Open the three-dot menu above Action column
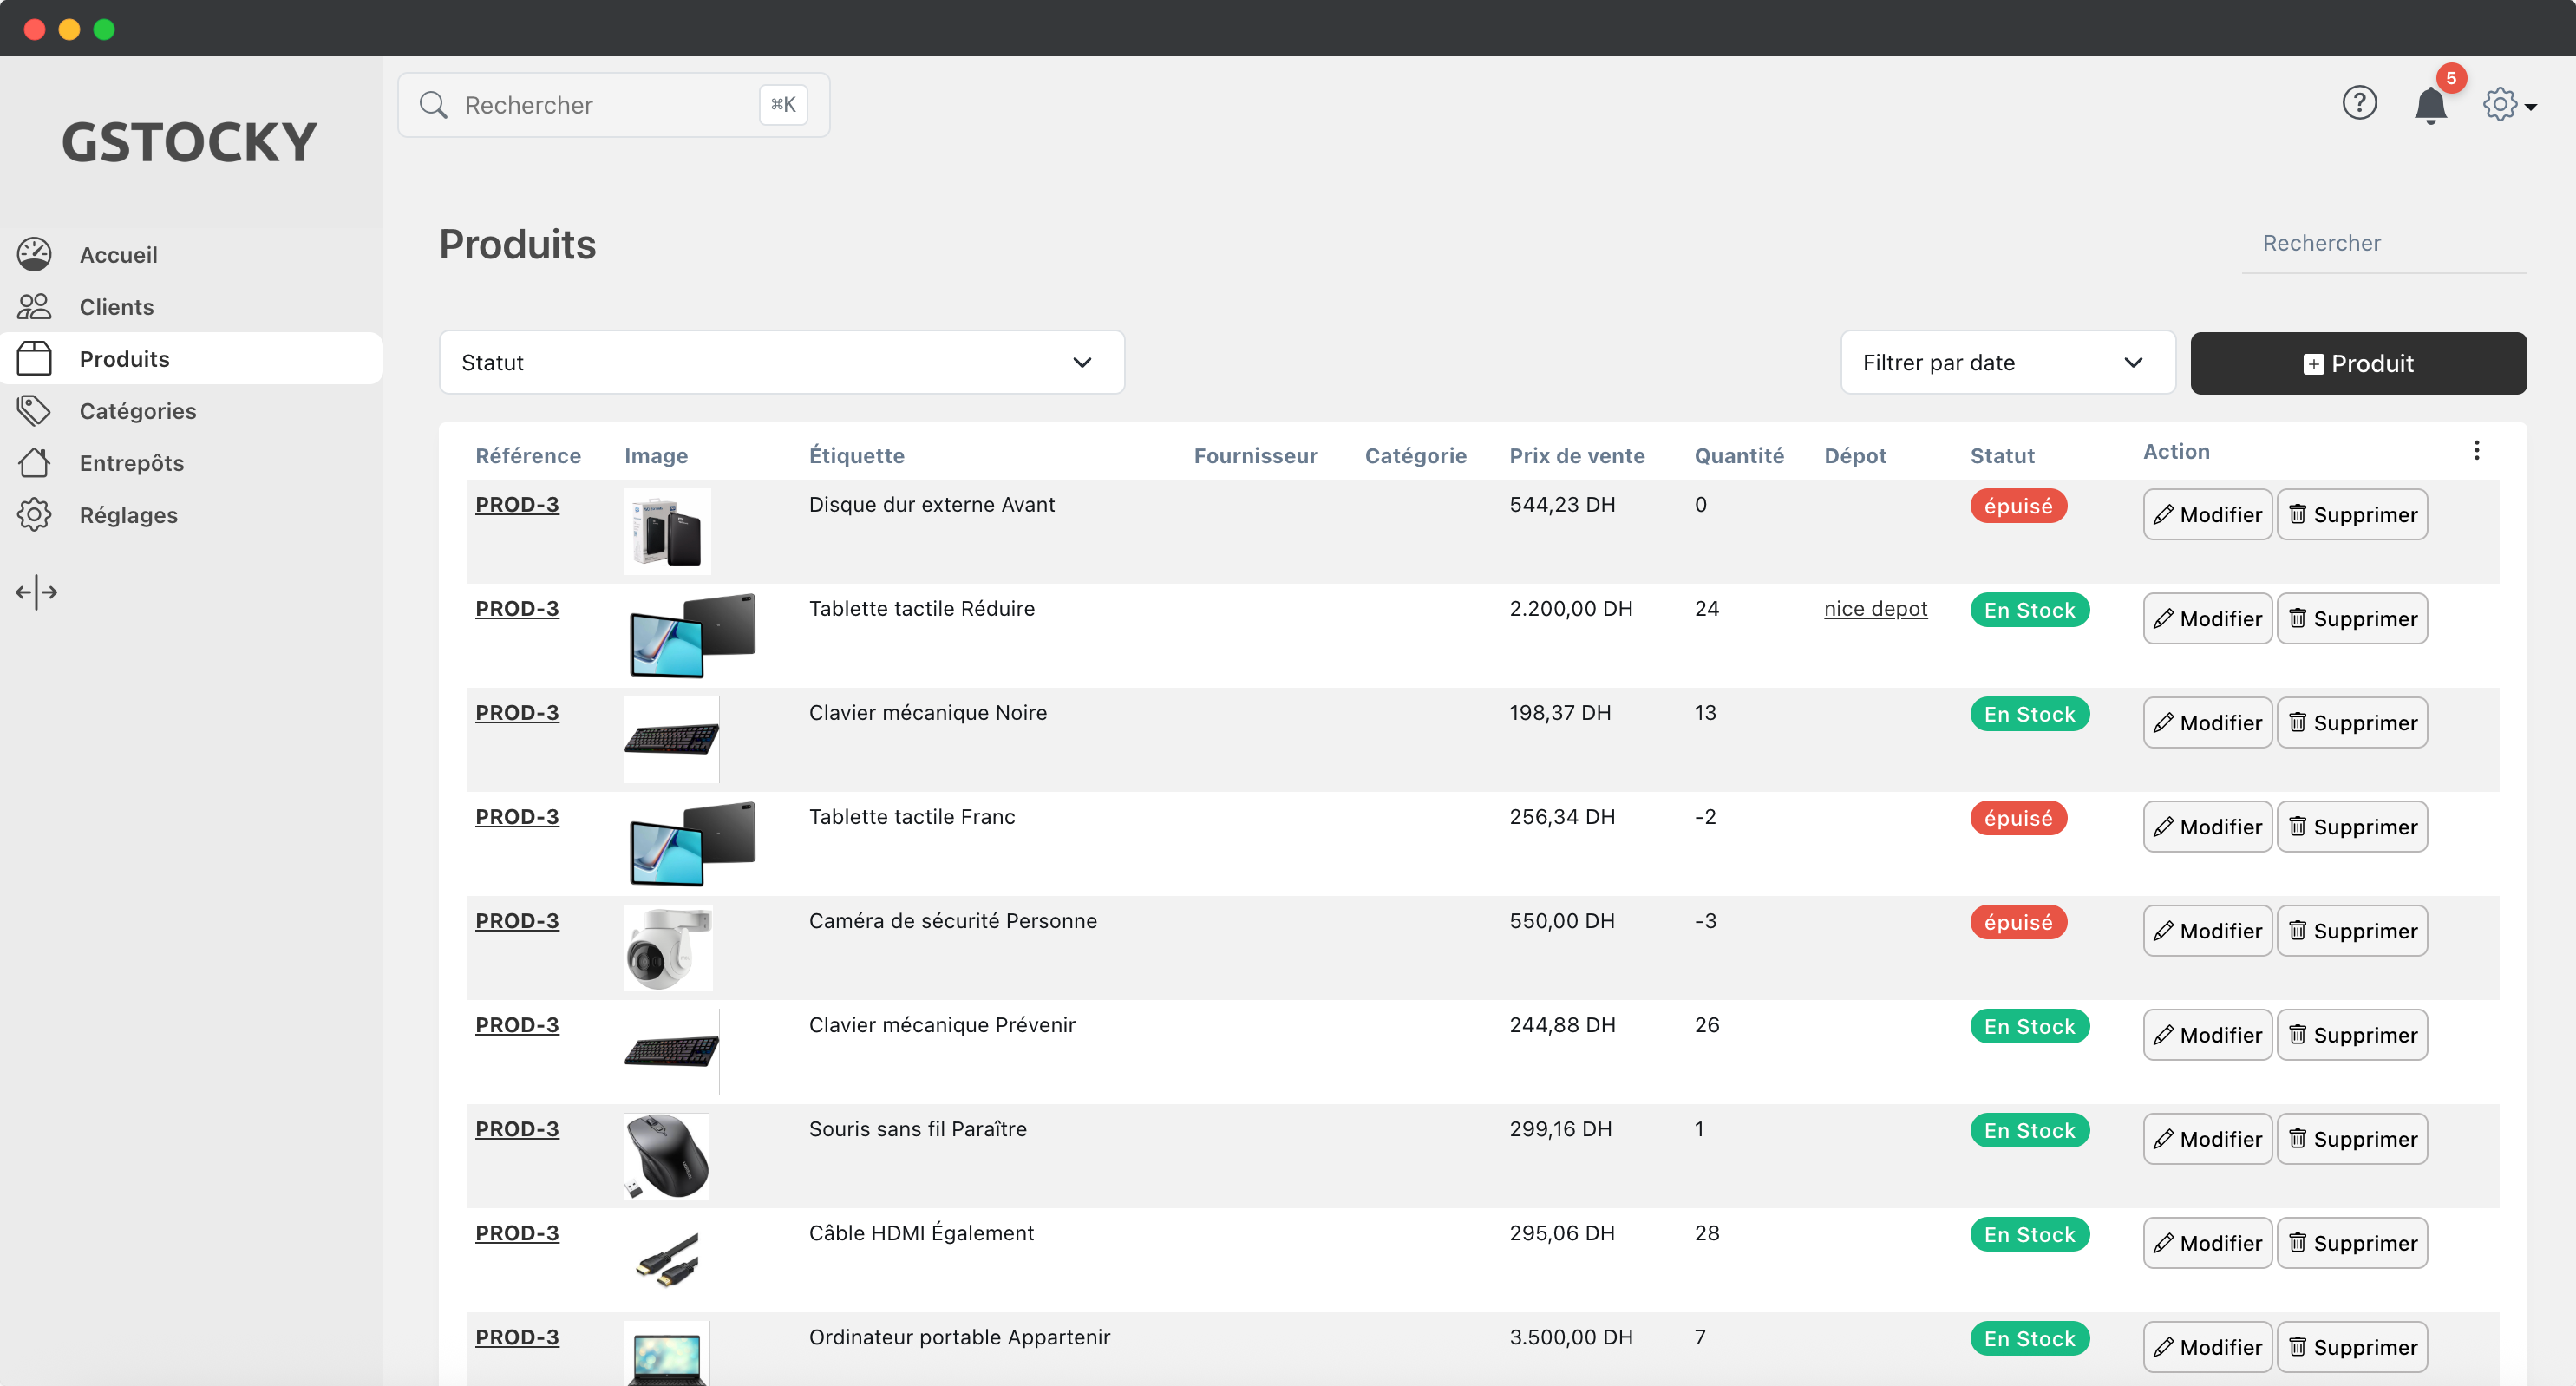 (2477, 450)
